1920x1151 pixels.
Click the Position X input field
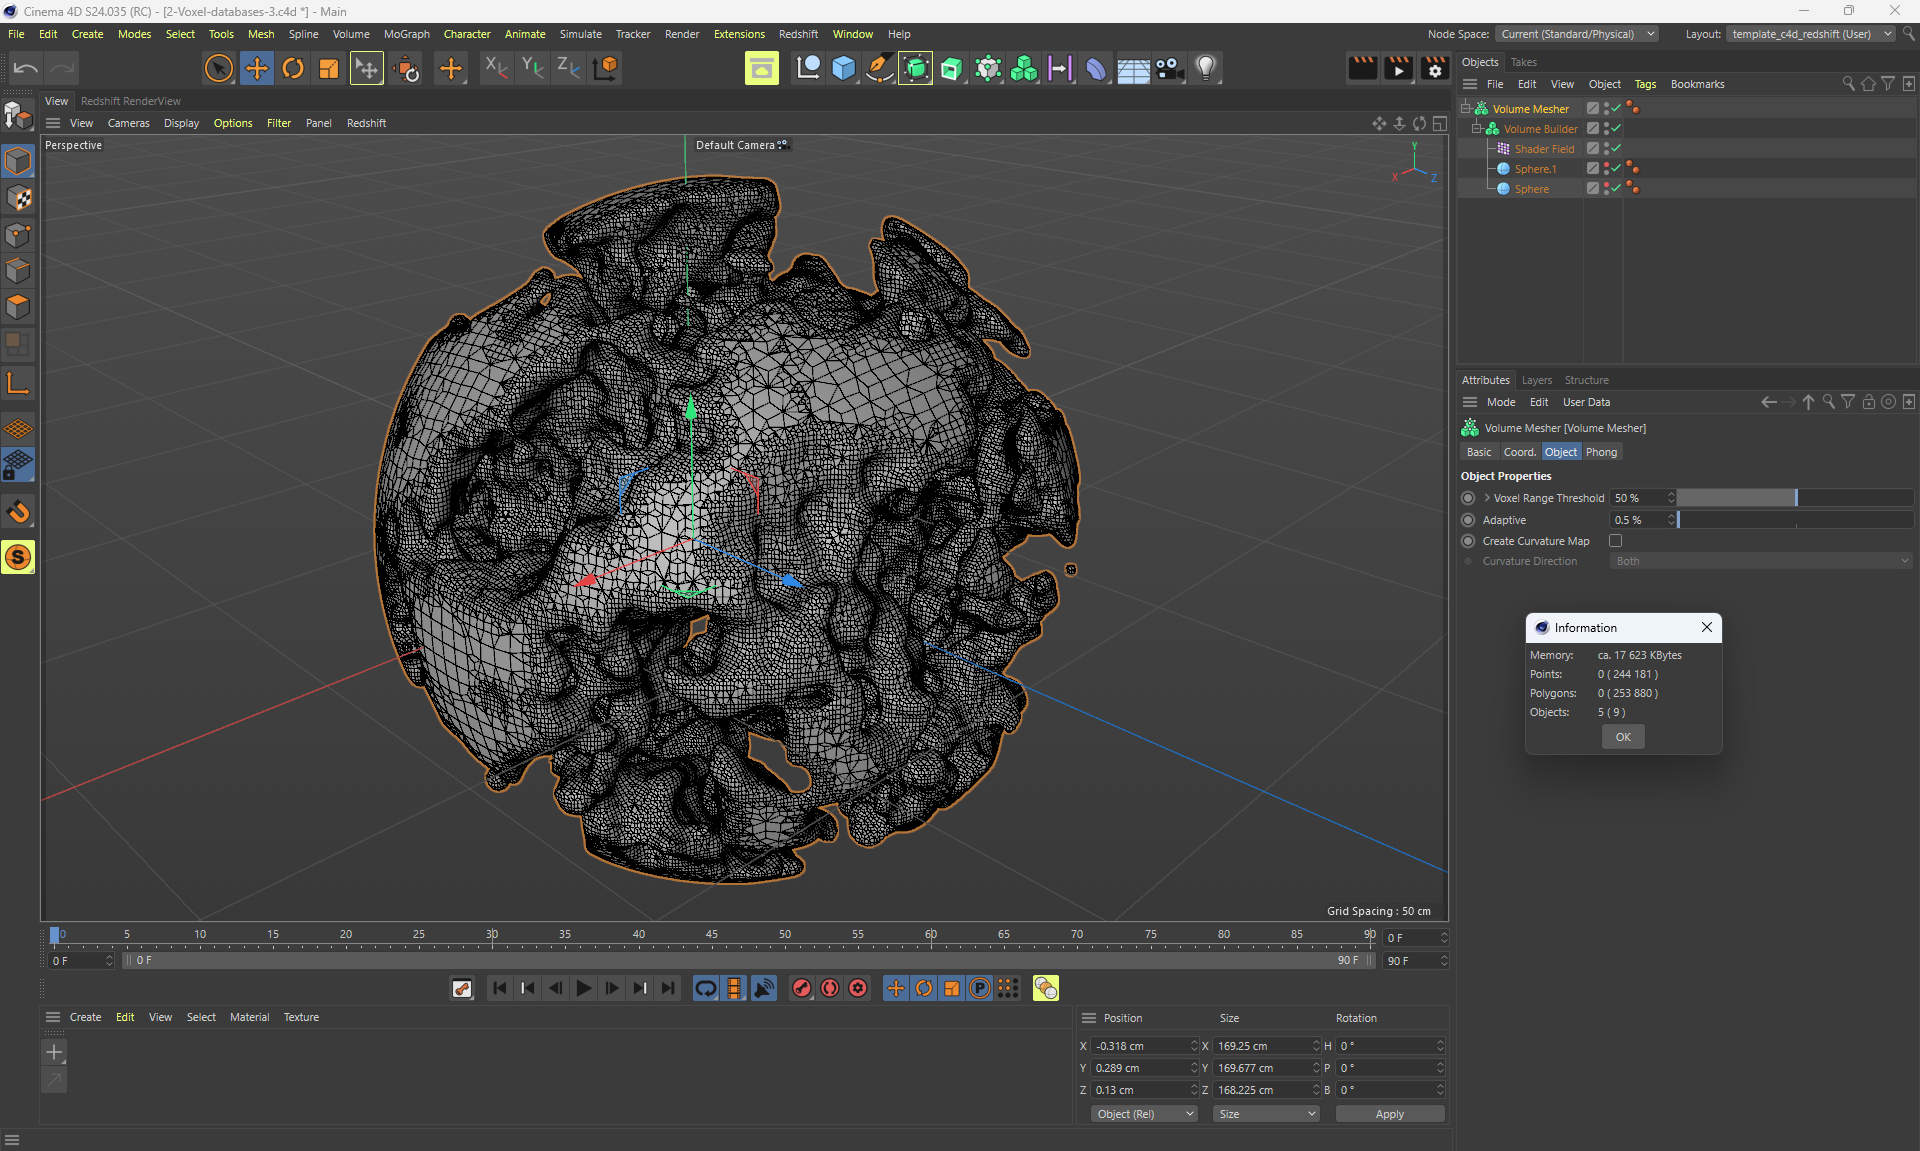click(x=1140, y=1046)
